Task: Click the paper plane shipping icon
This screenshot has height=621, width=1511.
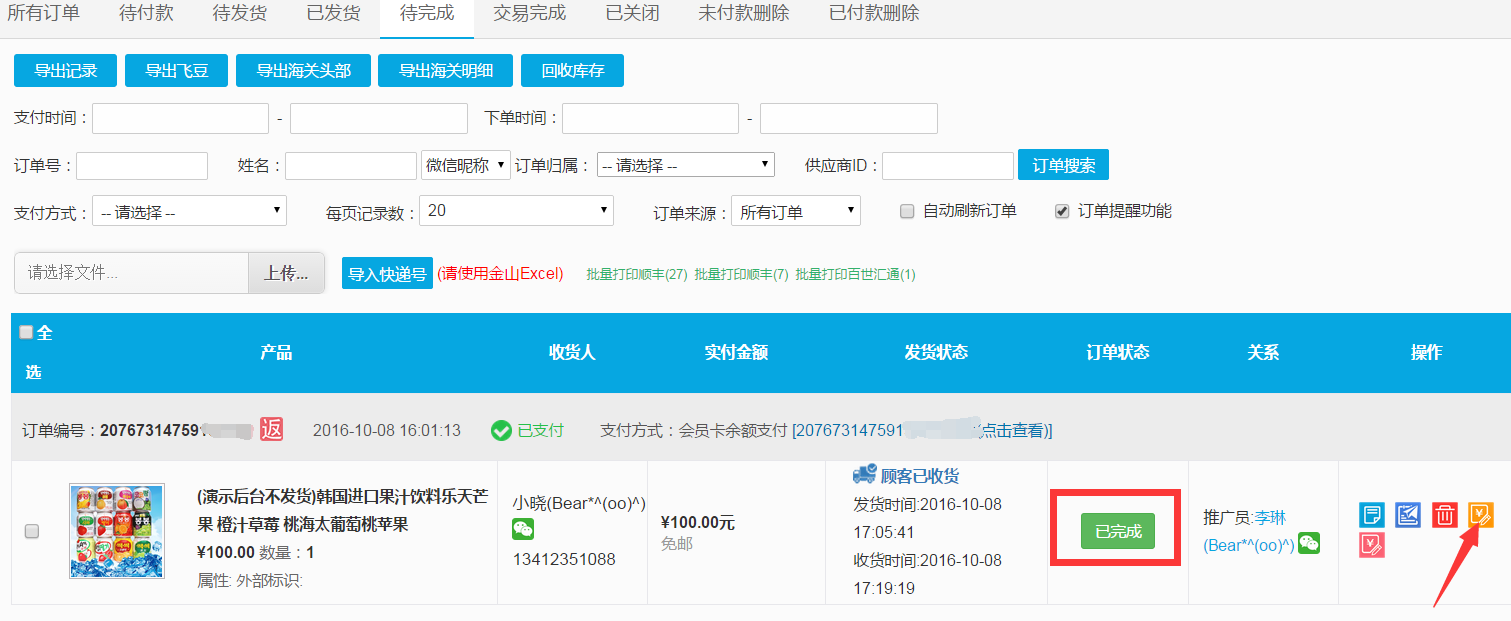Action: click(x=1408, y=515)
